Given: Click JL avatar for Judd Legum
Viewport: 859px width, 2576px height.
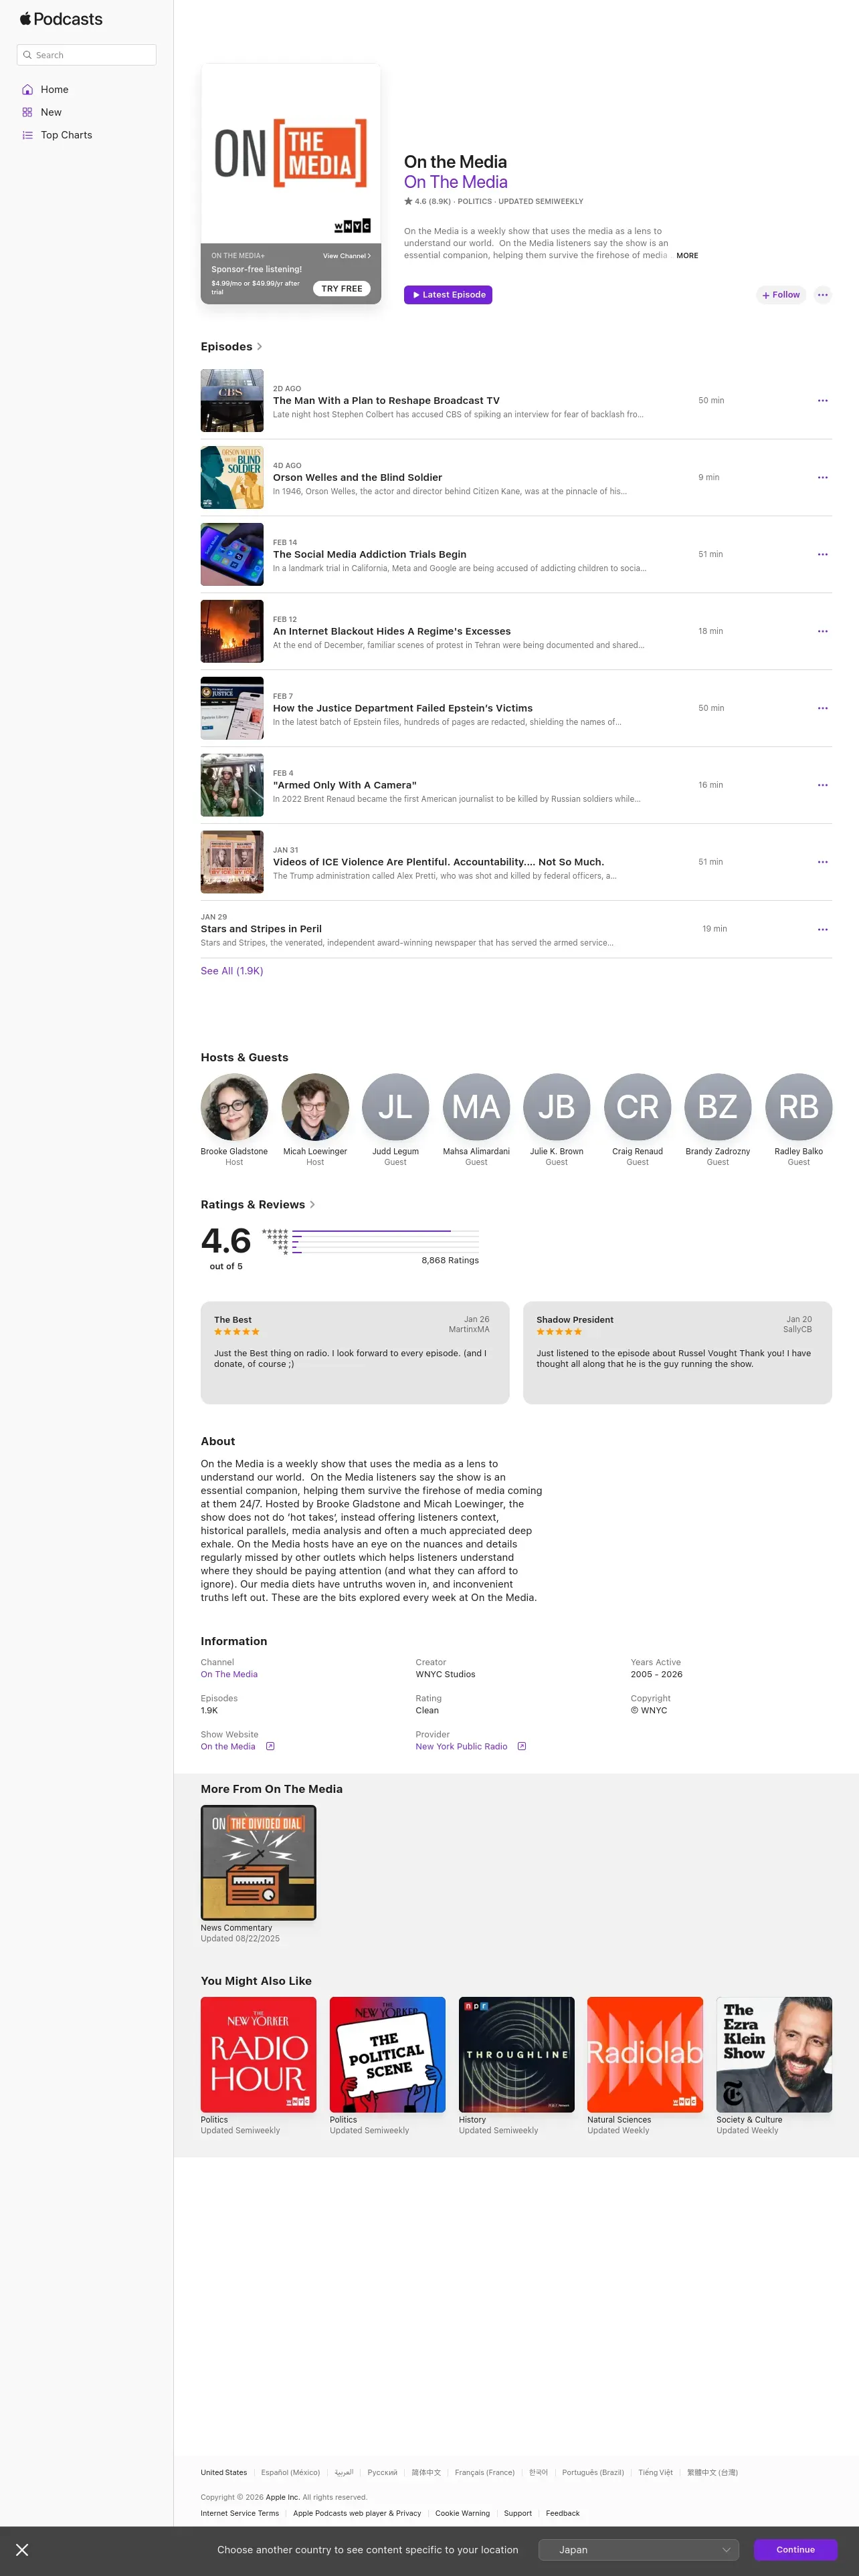Looking at the screenshot, I should (395, 1107).
